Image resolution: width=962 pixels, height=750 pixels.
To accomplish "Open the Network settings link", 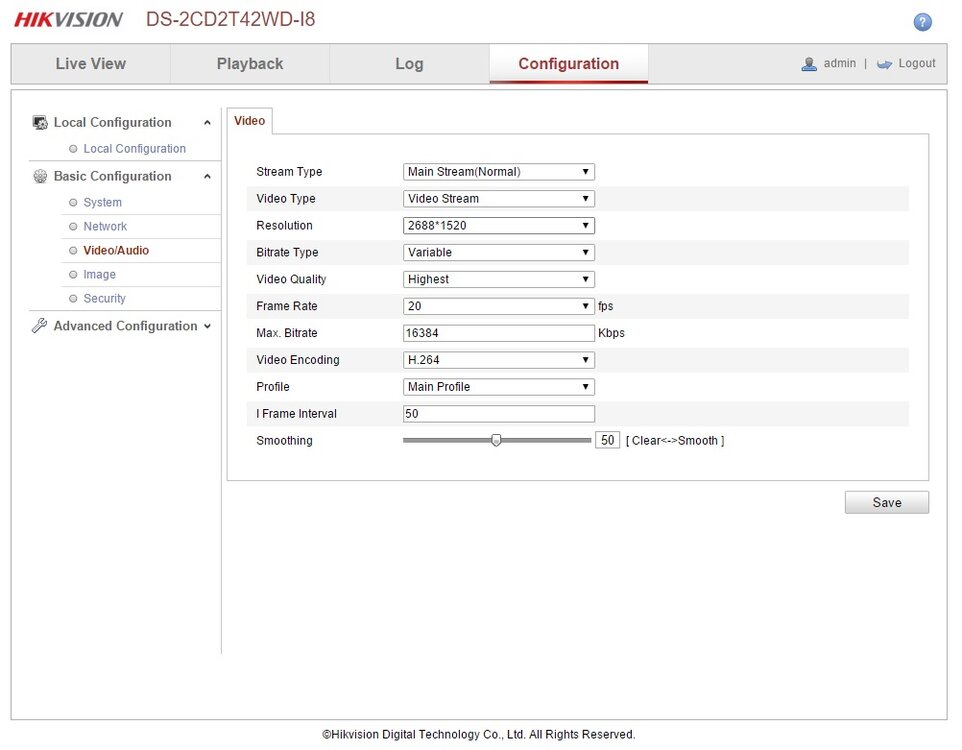I will (105, 227).
